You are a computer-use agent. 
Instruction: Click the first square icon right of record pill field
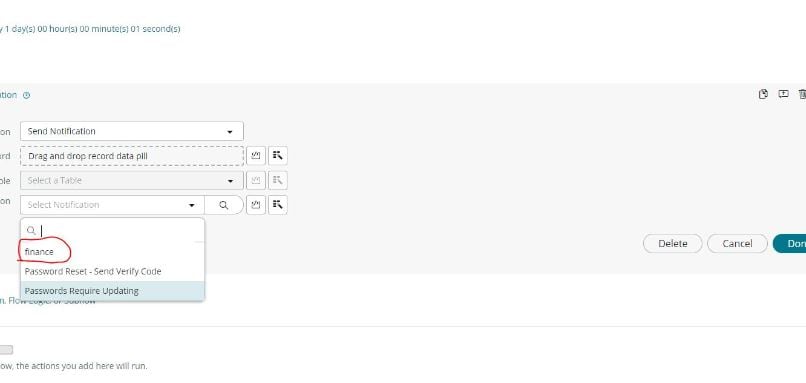pyautogui.click(x=256, y=156)
